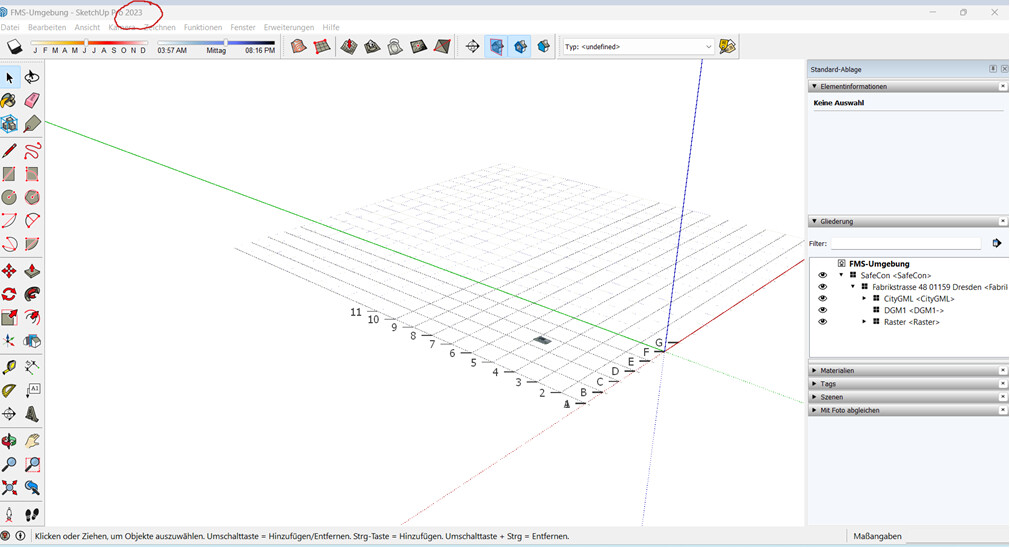The height and width of the screenshot is (548, 1010).
Task: Click the Walk footprints tool
Action: coord(32,514)
